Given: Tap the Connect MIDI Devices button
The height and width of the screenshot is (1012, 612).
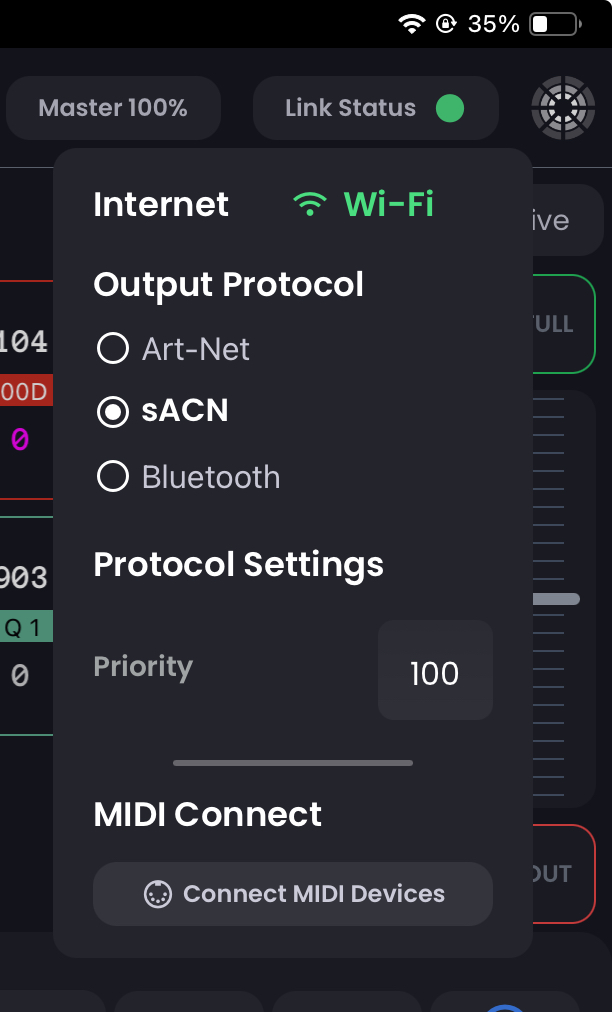Looking at the screenshot, I should [x=292, y=894].
